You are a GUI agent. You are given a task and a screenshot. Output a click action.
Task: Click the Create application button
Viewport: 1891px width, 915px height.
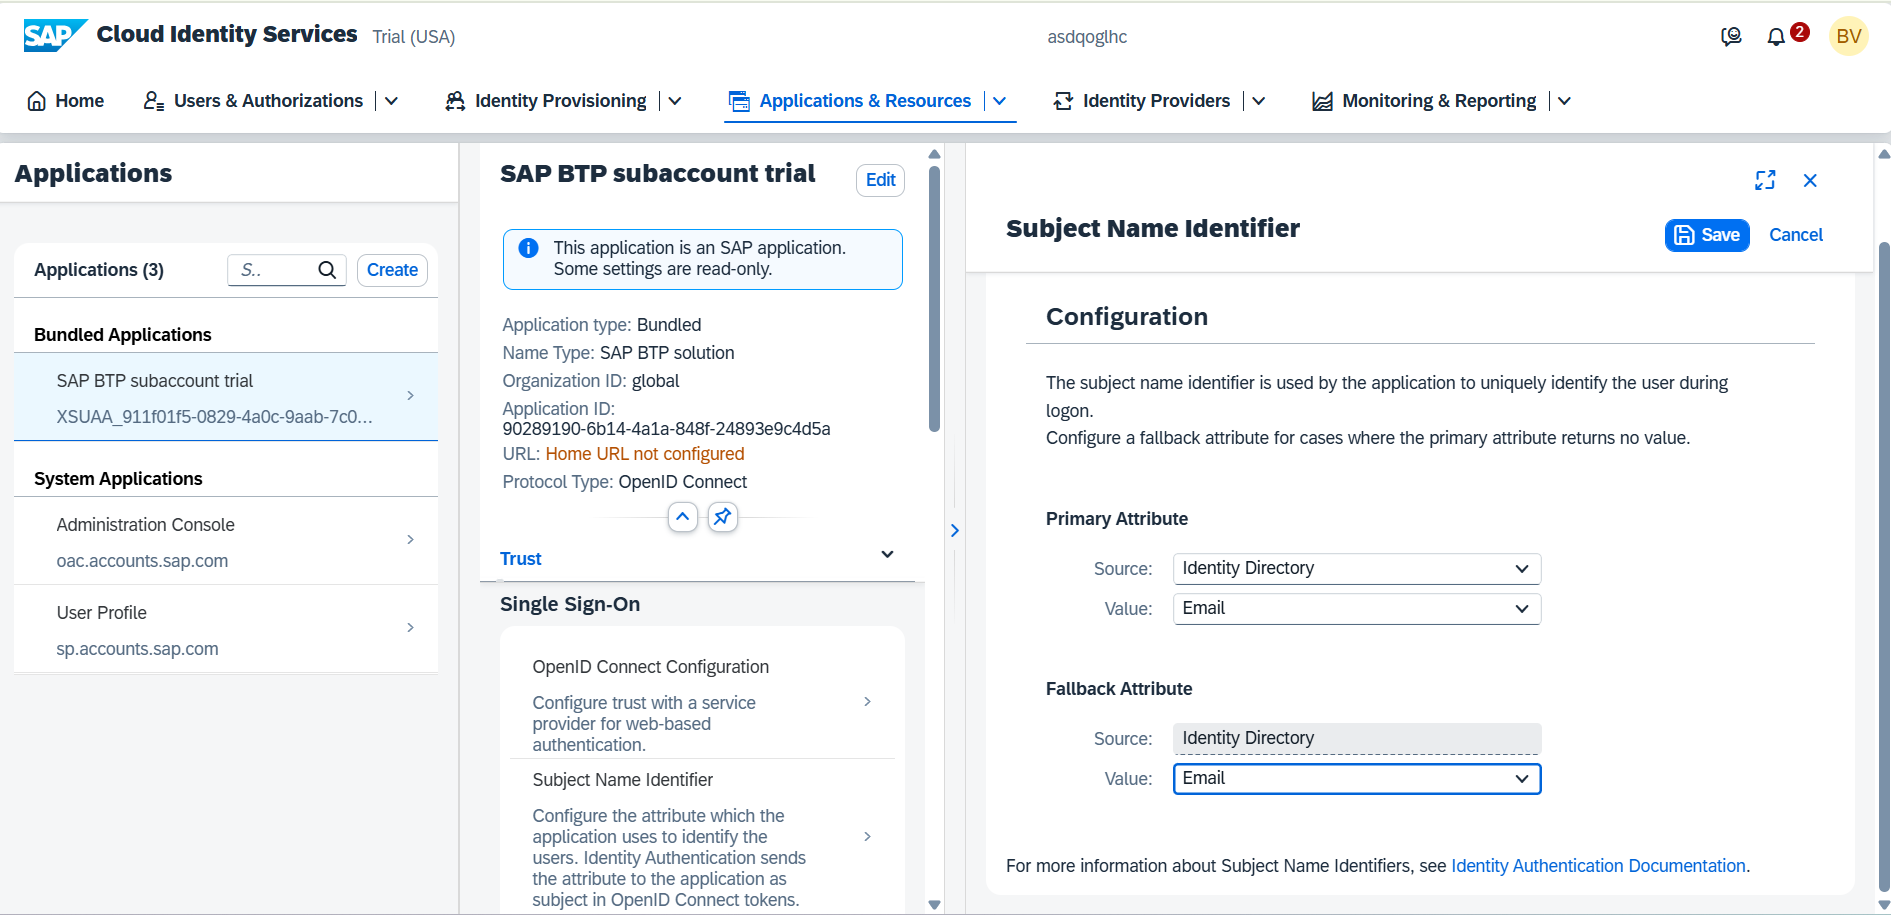[392, 270]
